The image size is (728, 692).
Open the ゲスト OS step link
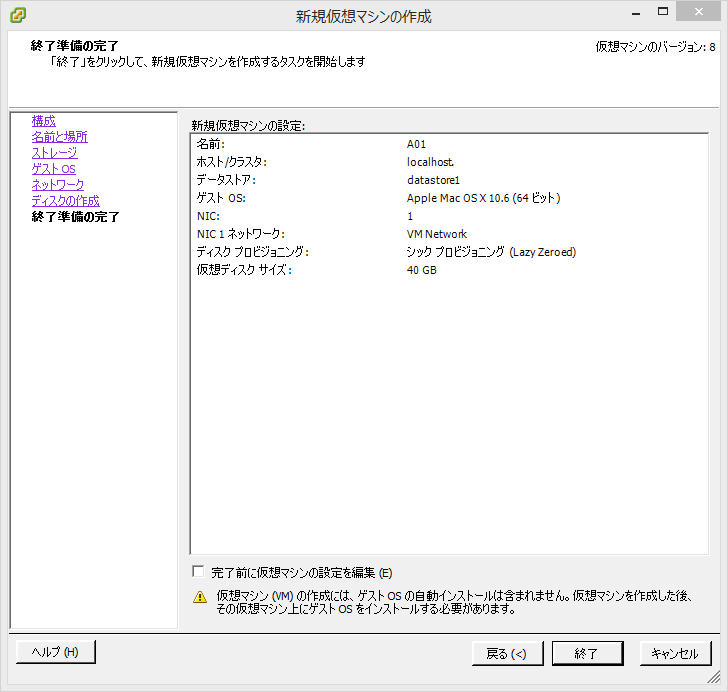(53, 169)
